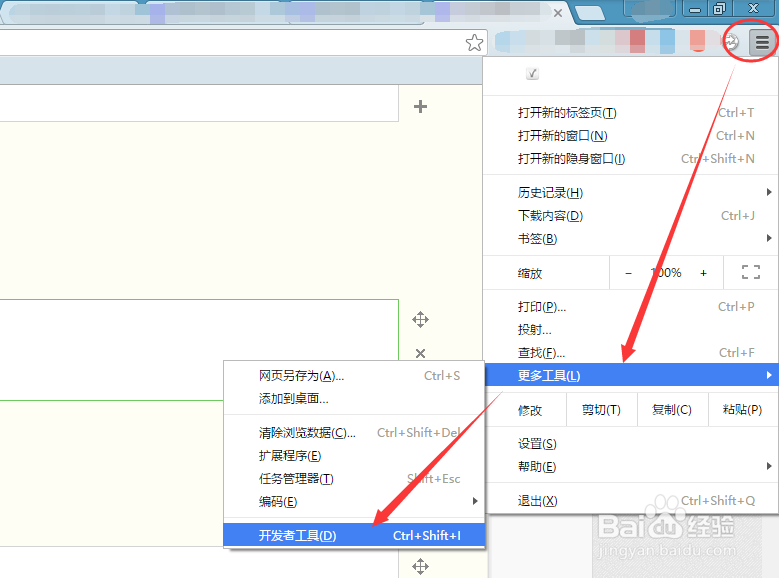779x578 pixels.
Task: Select 退出(X) to quit browser
Action: point(631,500)
